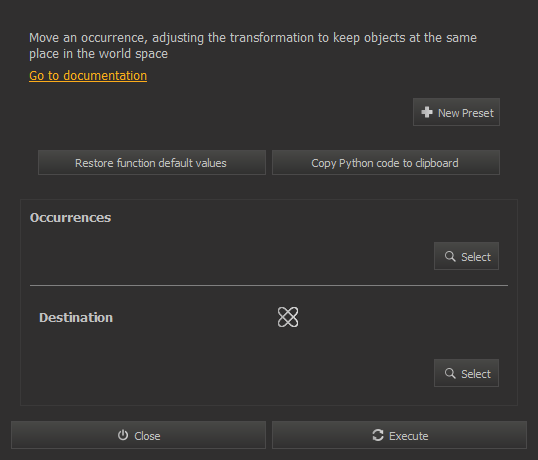Select occurrences using the Occurrences Select button
Image resolution: width=538 pixels, height=460 pixels.
[466, 256]
